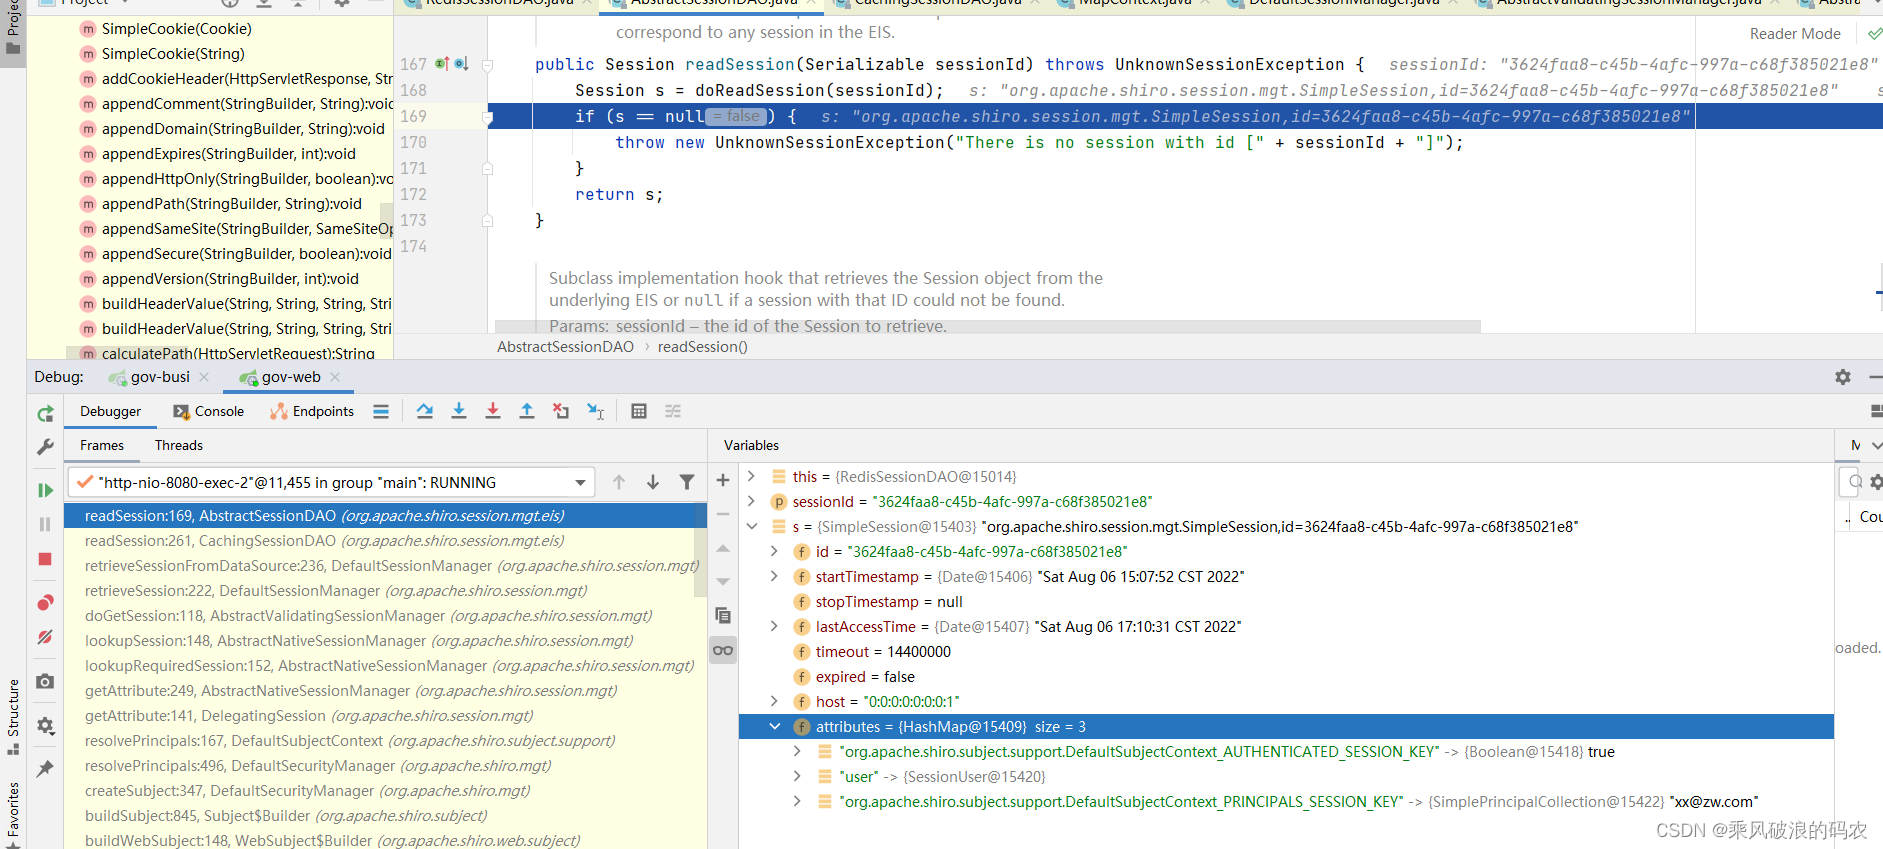Toggle Mute Breakpoints
Viewport: 1883px width, 849px height.
(x=45, y=637)
